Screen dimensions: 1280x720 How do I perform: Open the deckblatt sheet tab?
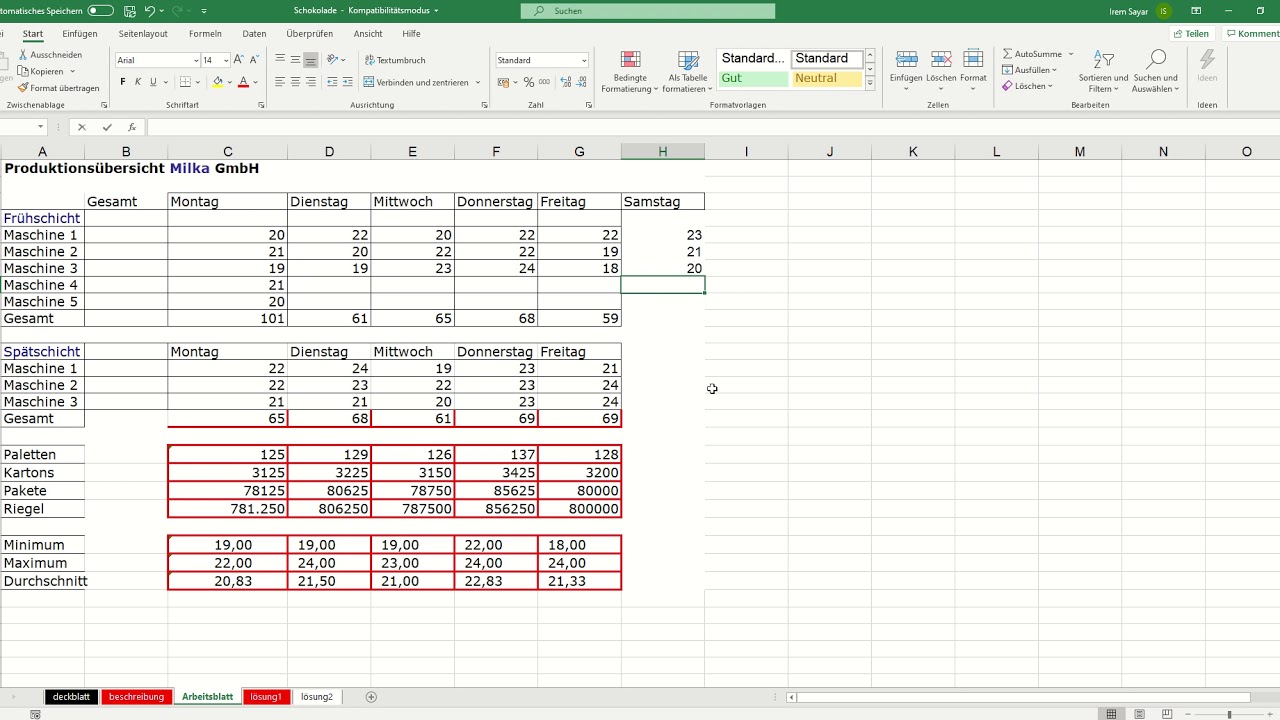pyautogui.click(x=72, y=697)
